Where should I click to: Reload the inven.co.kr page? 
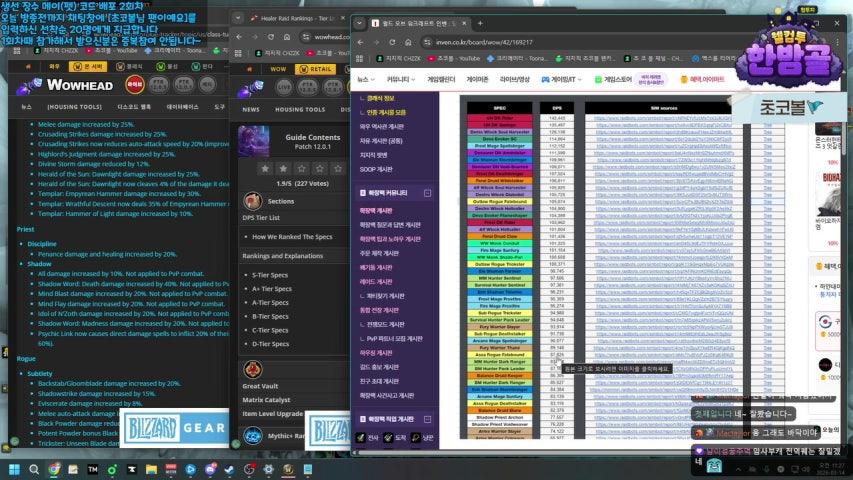[393, 40]
